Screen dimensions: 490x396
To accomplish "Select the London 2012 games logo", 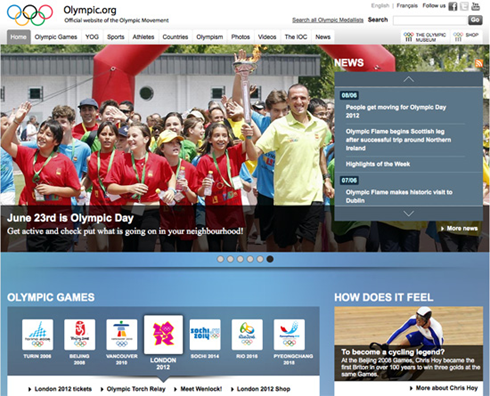I will pyautogui.click(x=163, y=334).
